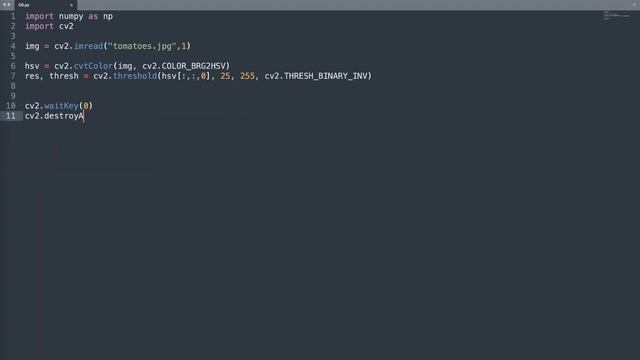Click the alias np on line 1
Viewport: 640px width, 360px height.
tap(108, 16)
